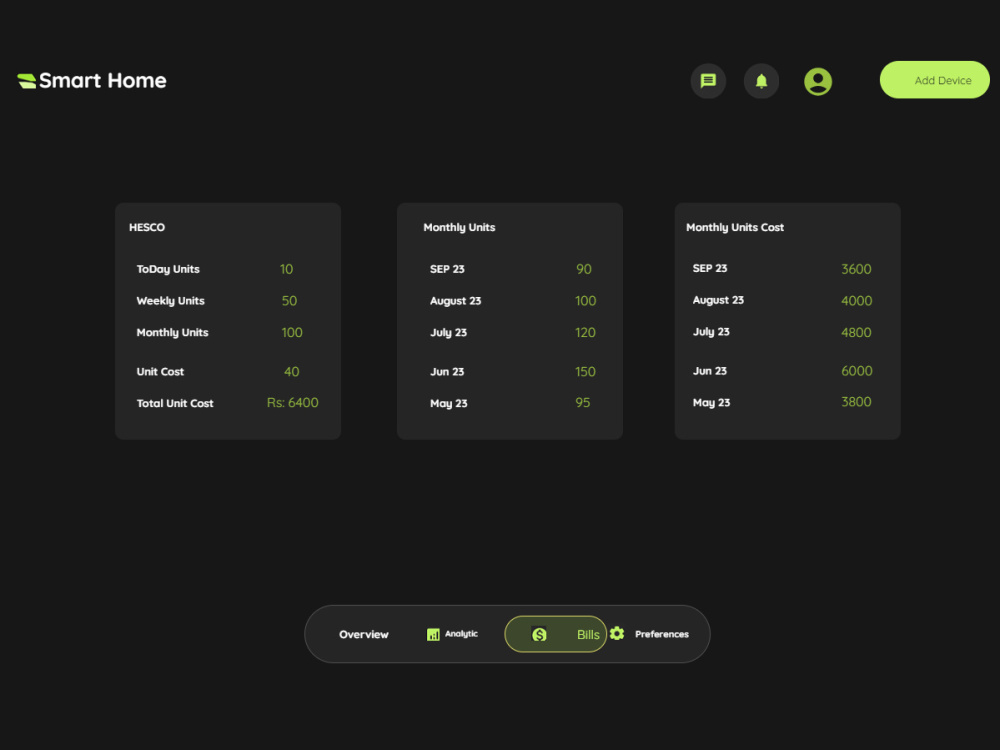Select August 23 units value 100
1000x750 pixels.
pyautogui.click(x=585, y=300)
